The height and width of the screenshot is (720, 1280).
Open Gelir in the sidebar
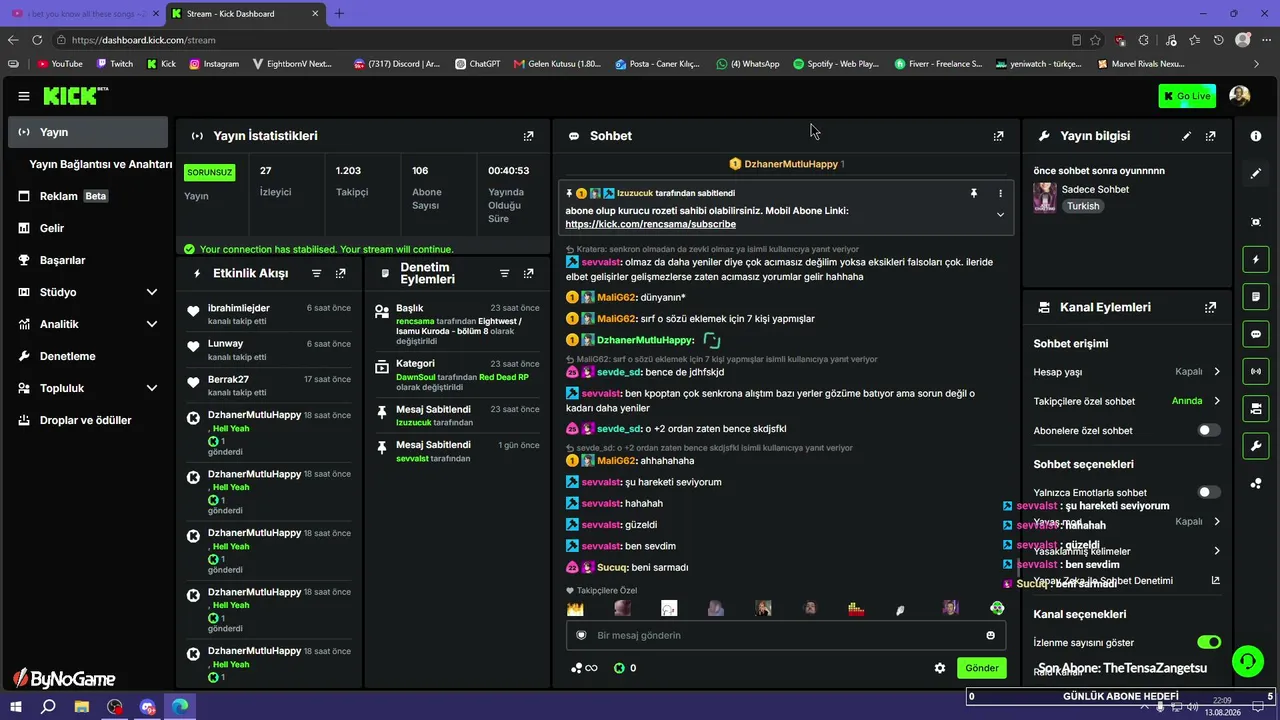click(88, 228)
